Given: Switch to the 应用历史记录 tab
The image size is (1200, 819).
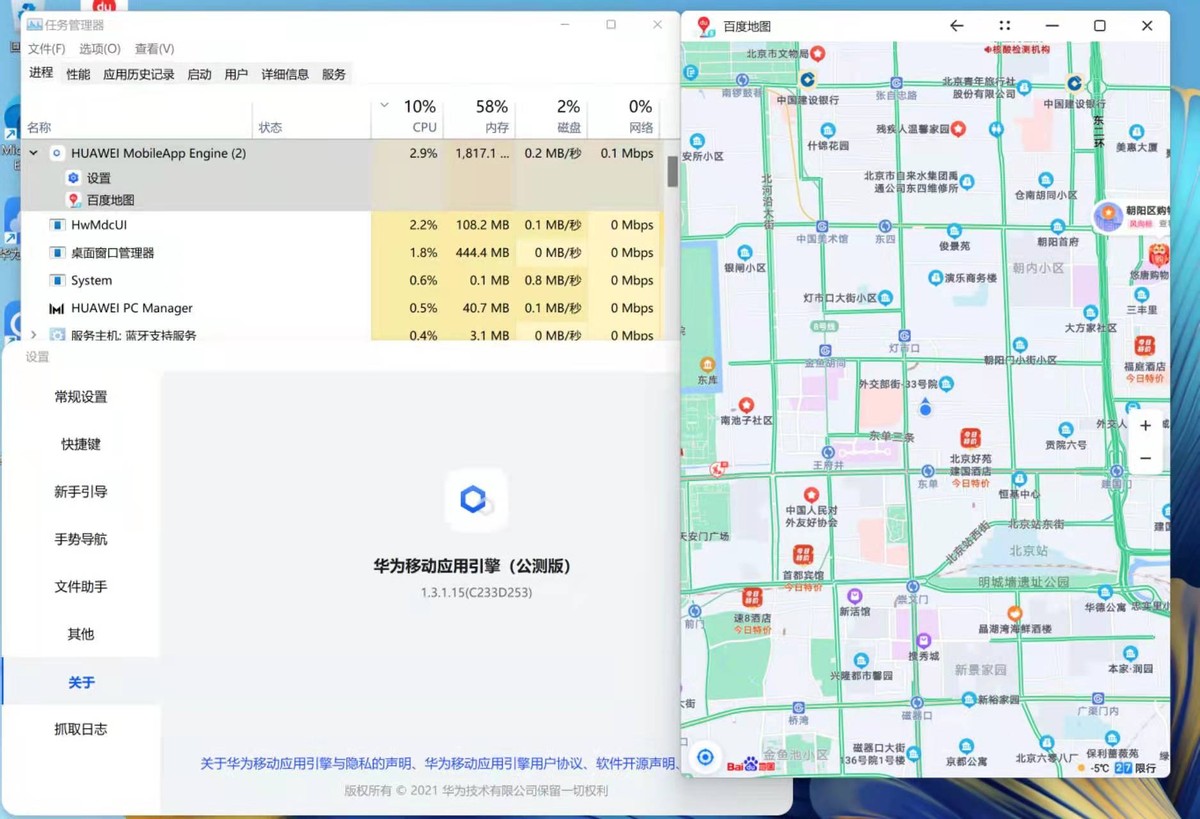Looking at the screenshot, I should click(139, 74).
